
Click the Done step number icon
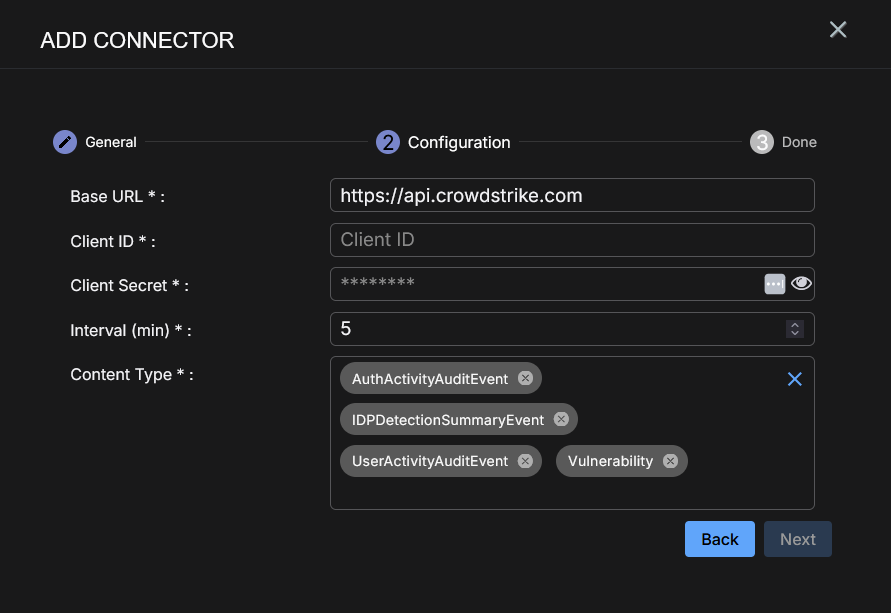point(762,142)
